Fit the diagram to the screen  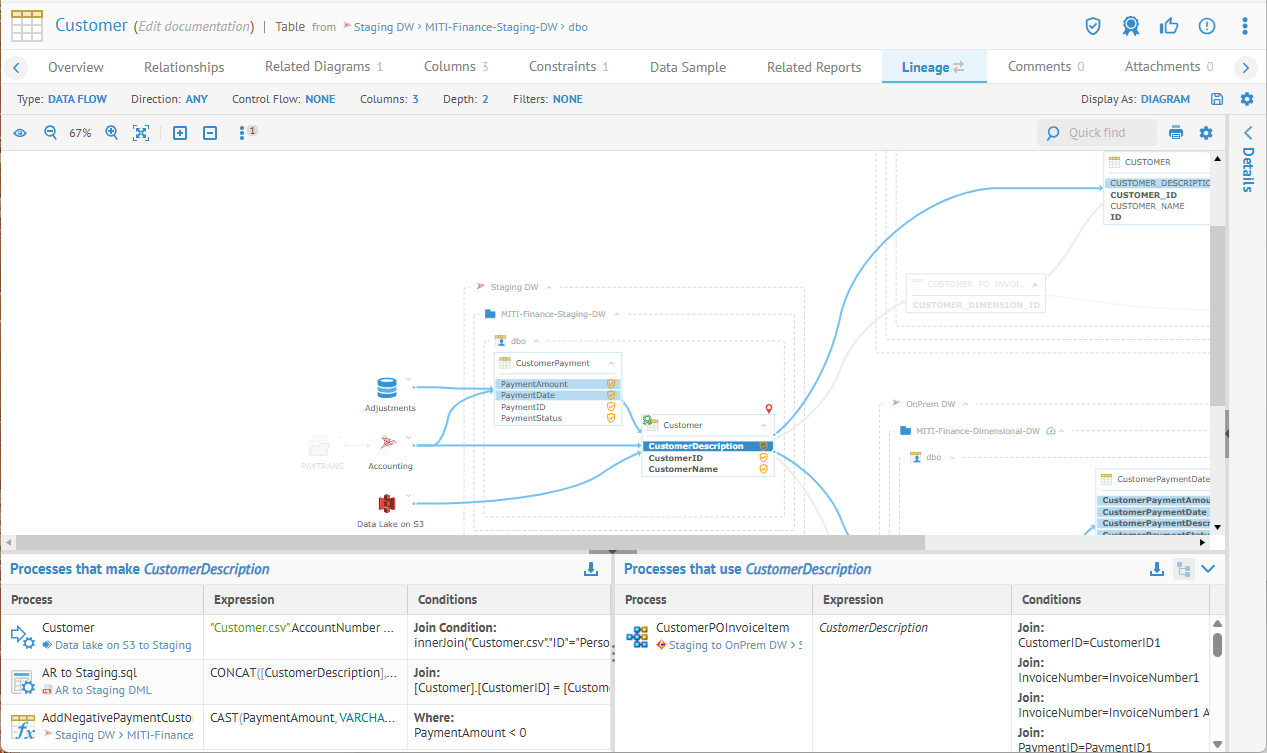tap(141, 133)
